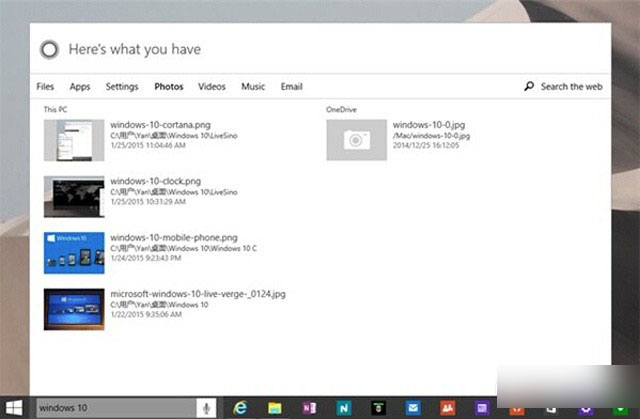This screenshot has width=640, height=419.
Task: Open windows-10-cortana.png thumbnail
Action: [x=74, y=140]
